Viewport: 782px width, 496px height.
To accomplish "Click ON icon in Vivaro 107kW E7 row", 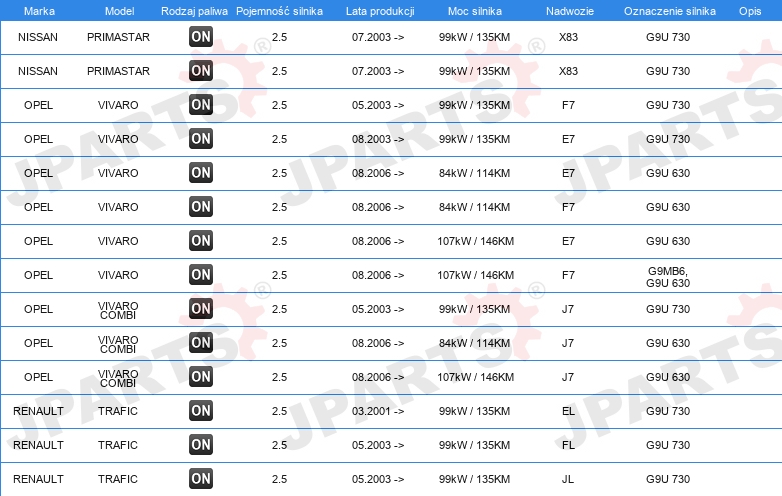I will [x=201, y=240].
